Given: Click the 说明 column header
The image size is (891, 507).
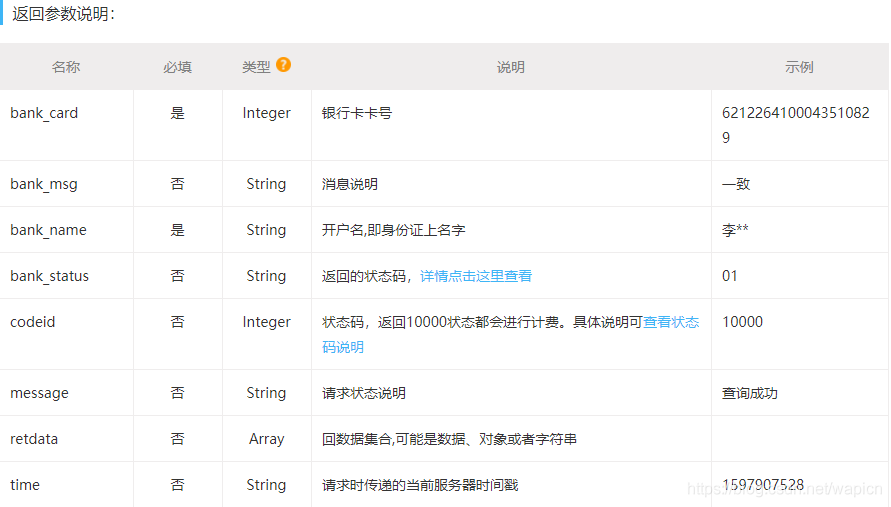Looking at the screenshot, I should click(511, 67).
